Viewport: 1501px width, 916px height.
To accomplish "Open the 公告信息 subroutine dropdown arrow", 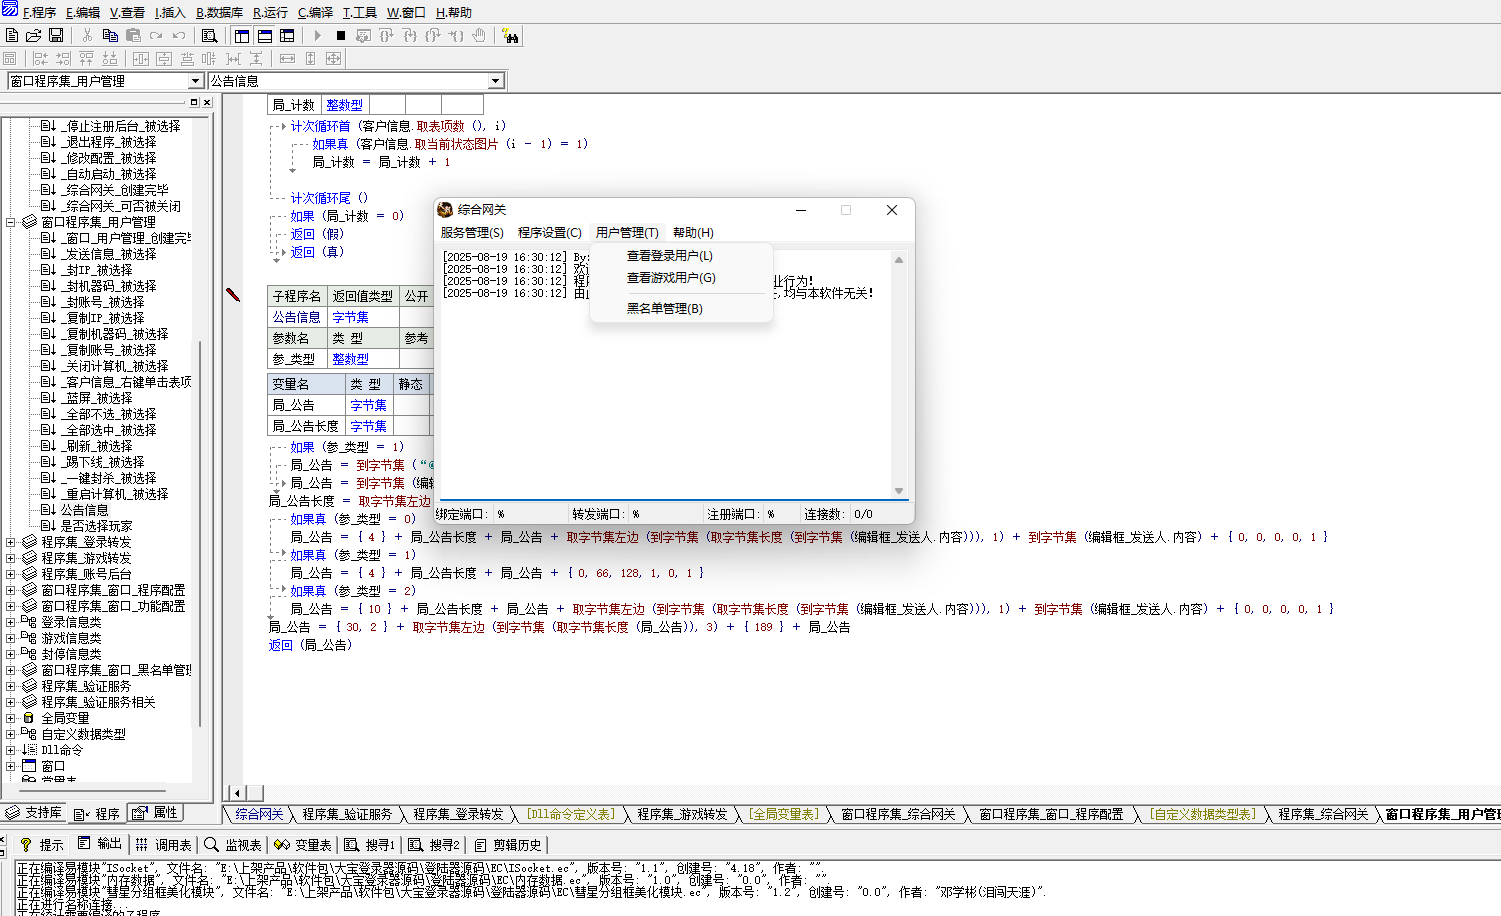I will [x=495, y=81].
